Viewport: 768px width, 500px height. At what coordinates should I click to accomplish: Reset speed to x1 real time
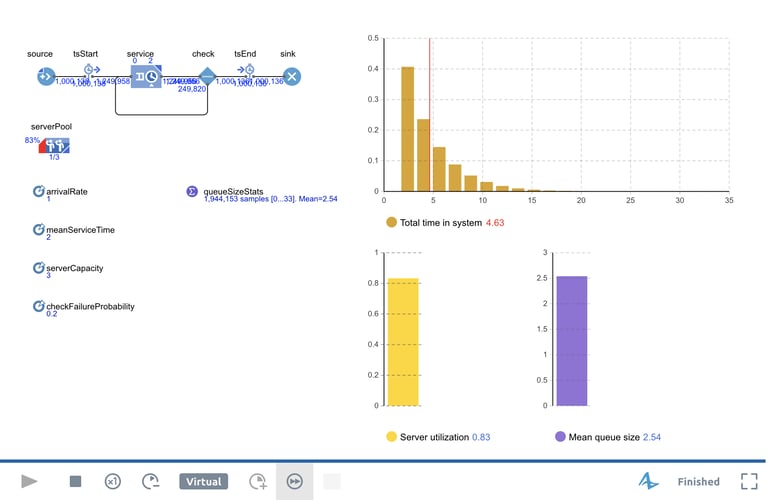point(113,481)
